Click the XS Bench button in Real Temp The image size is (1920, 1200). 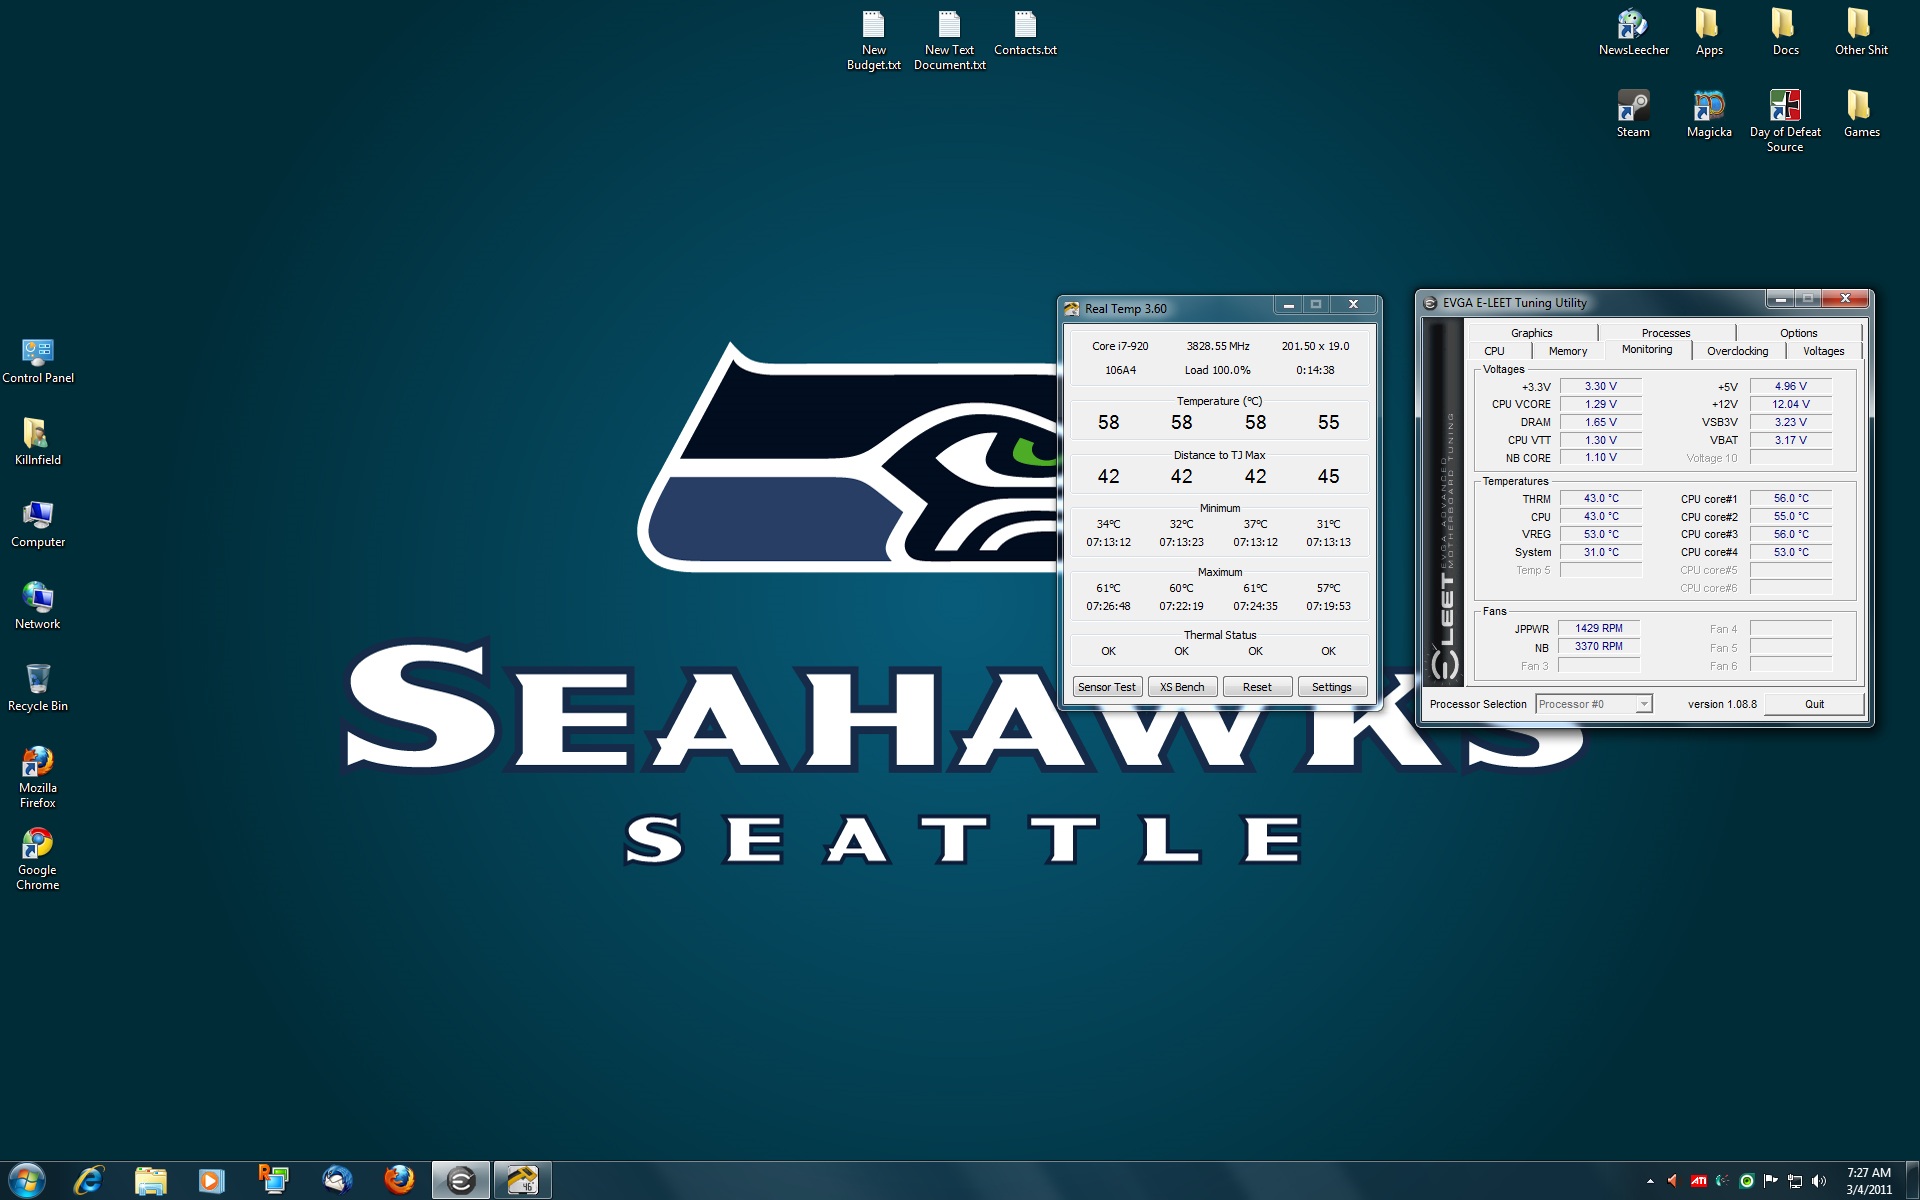[1182, 687]
